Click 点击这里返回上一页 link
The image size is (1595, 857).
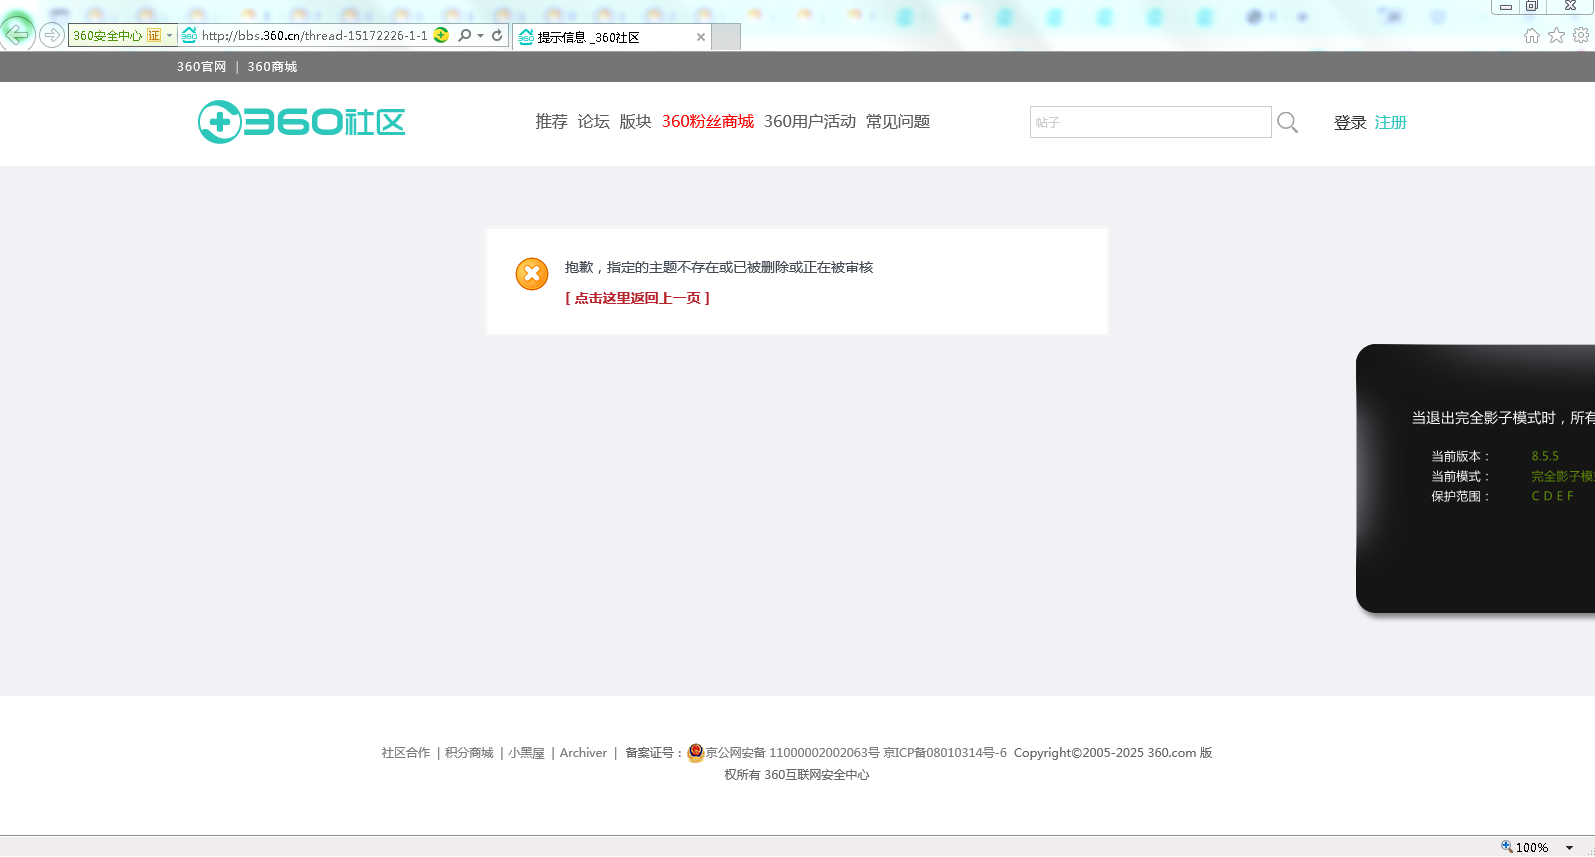click(638, 298)
